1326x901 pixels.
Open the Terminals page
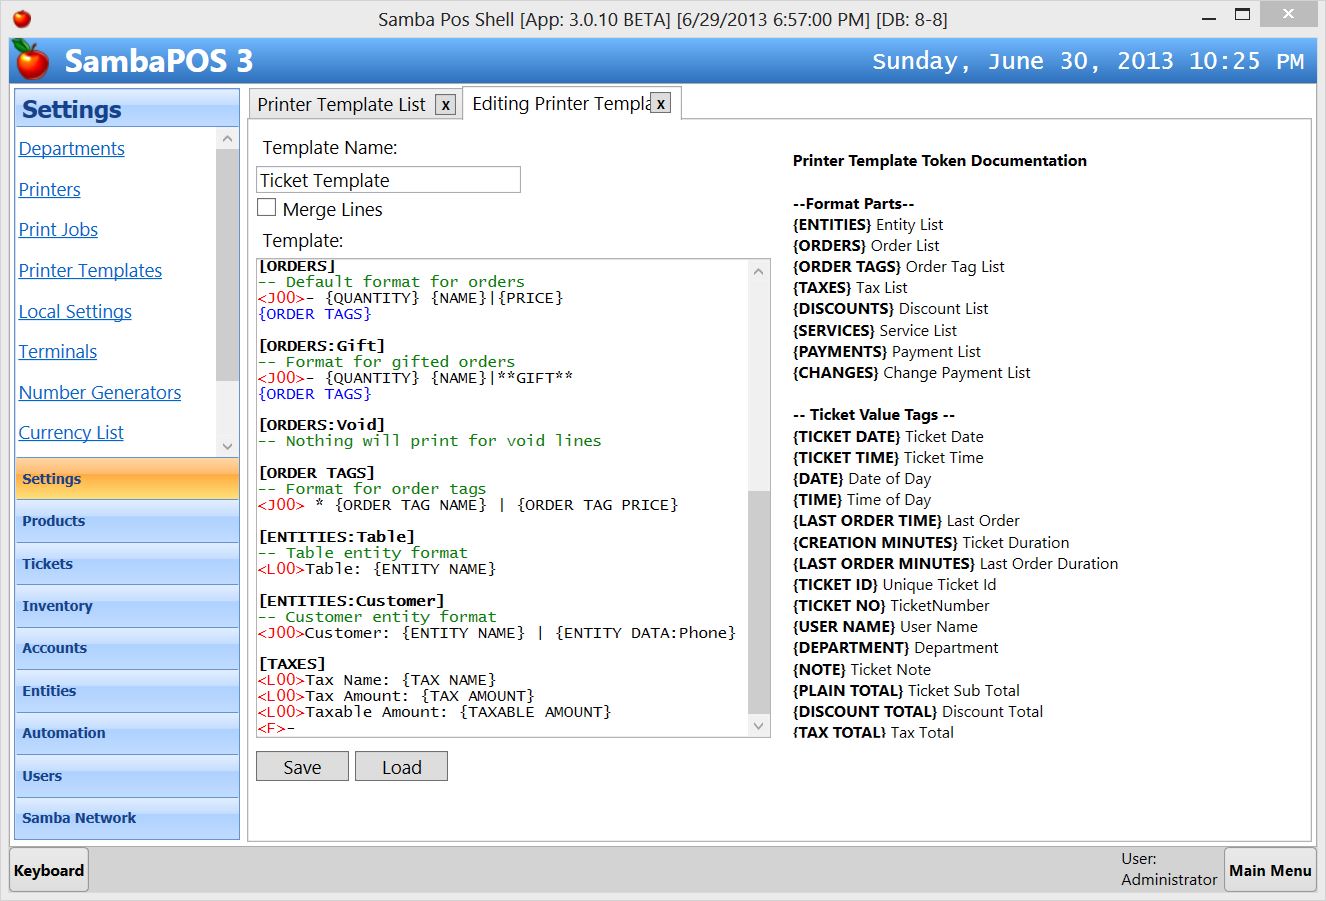click(57, 351)
